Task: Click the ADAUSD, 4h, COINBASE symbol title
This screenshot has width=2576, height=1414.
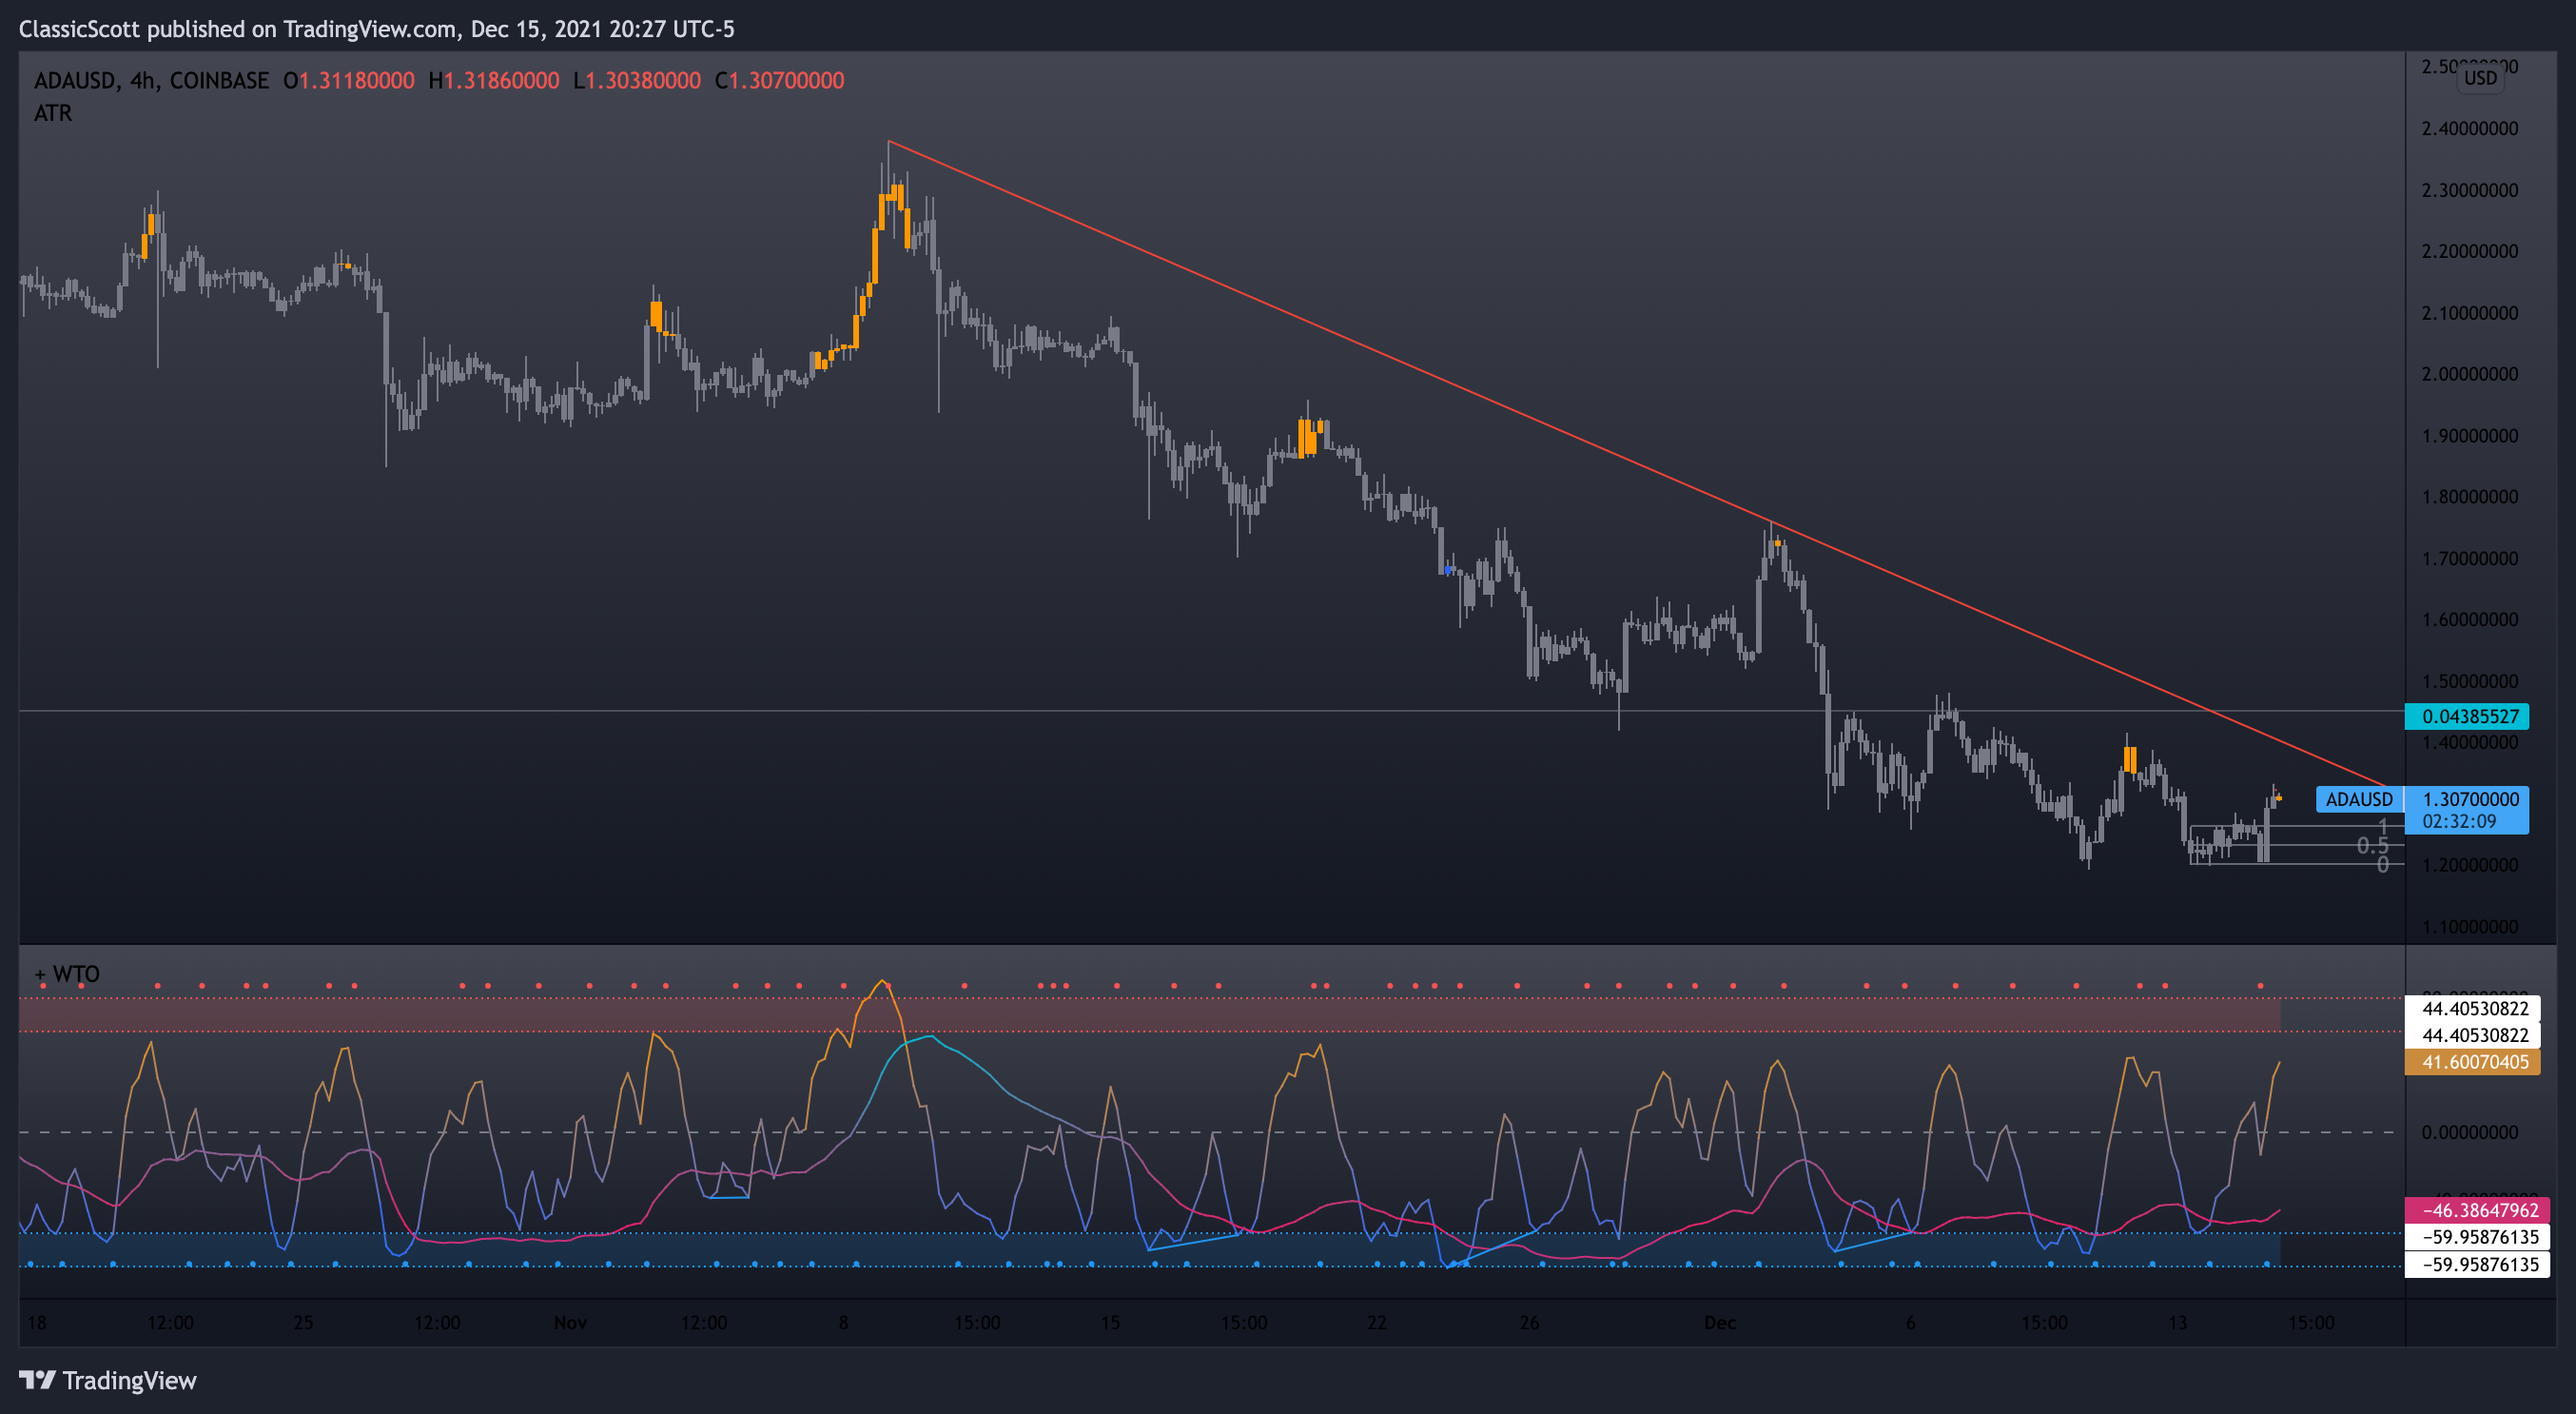Action: (151, 80)
